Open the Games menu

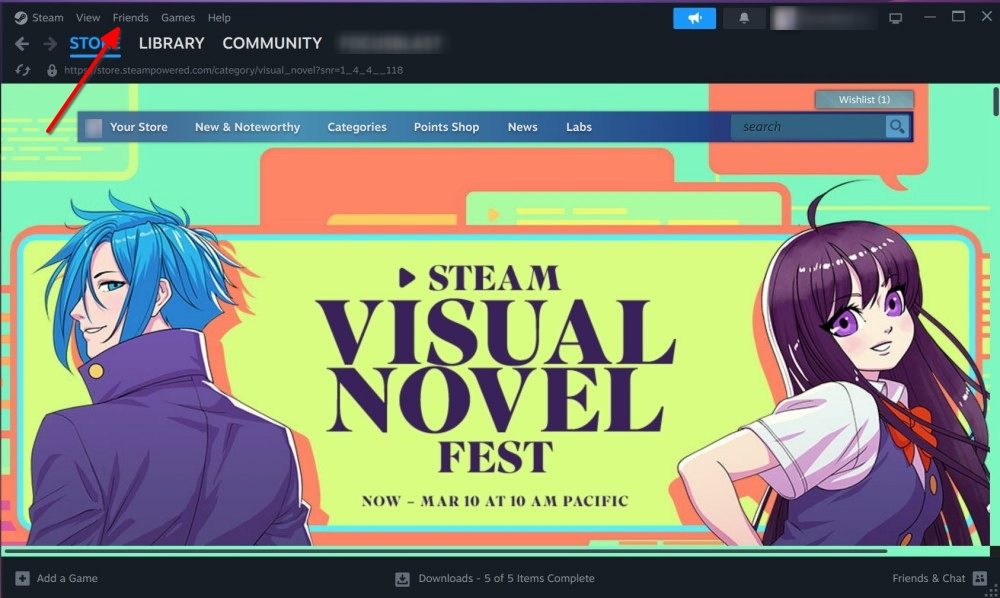[178, 17]
